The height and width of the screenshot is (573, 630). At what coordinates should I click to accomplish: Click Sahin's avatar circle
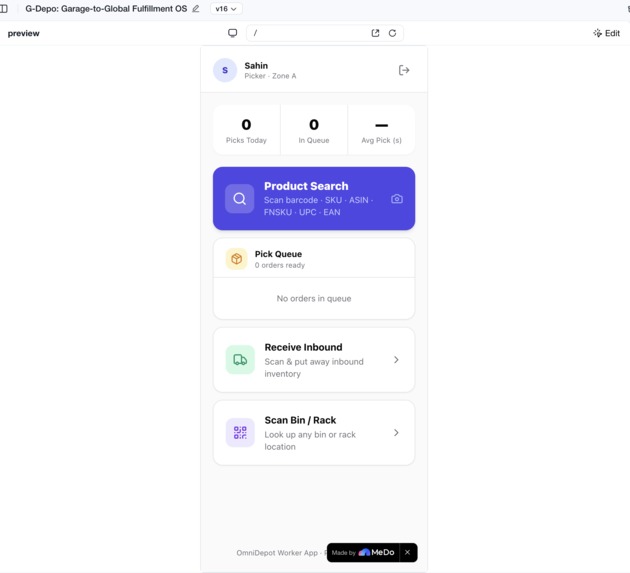click(225, 70)
